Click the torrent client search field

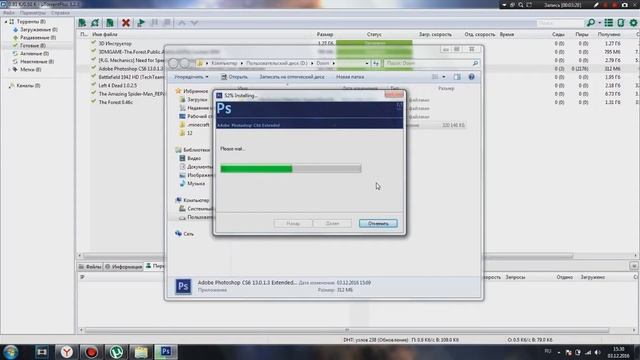click(560, 23)
